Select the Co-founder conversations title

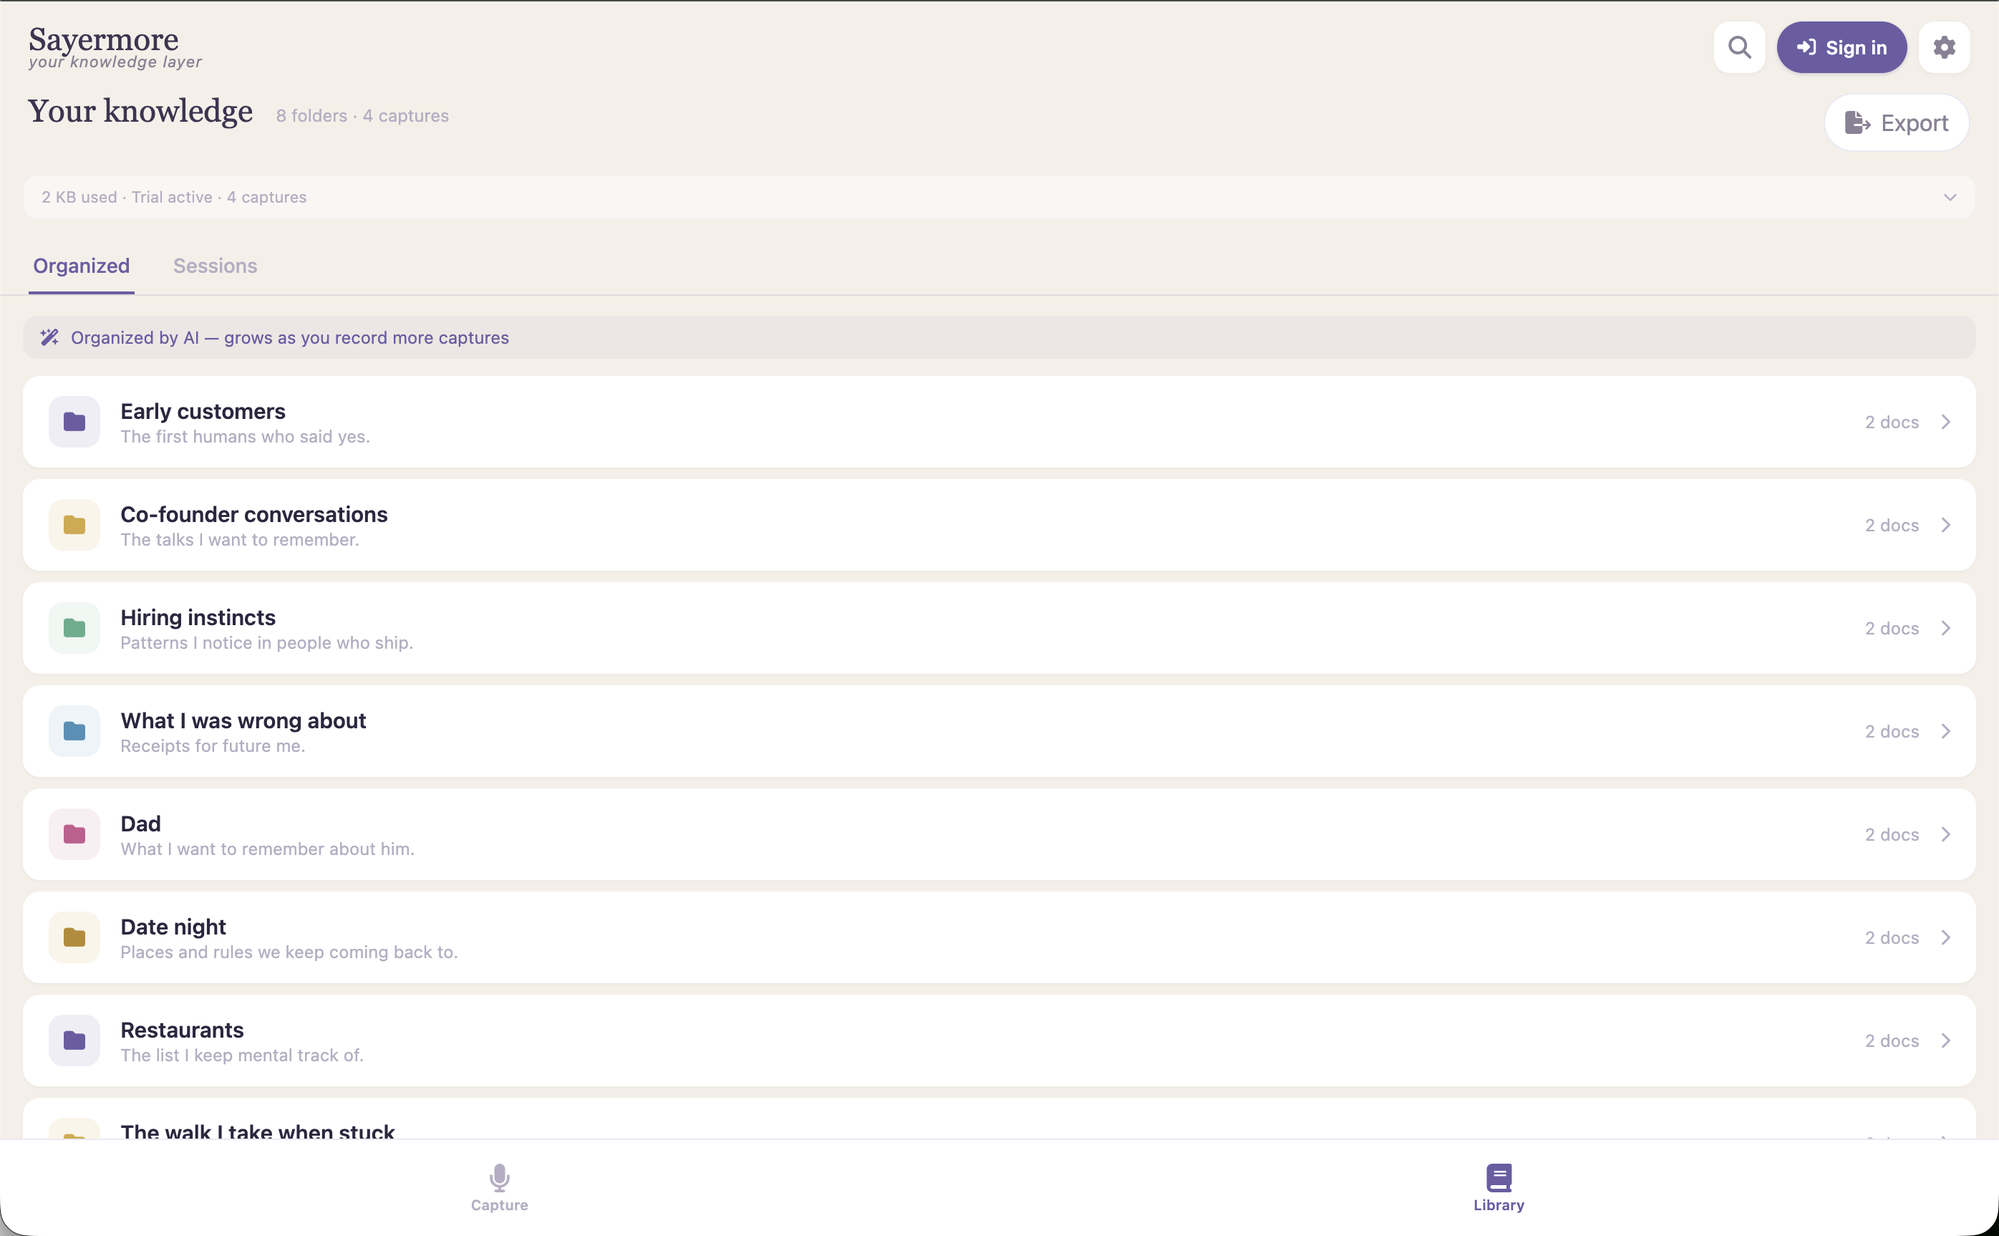tap(254, 514)
